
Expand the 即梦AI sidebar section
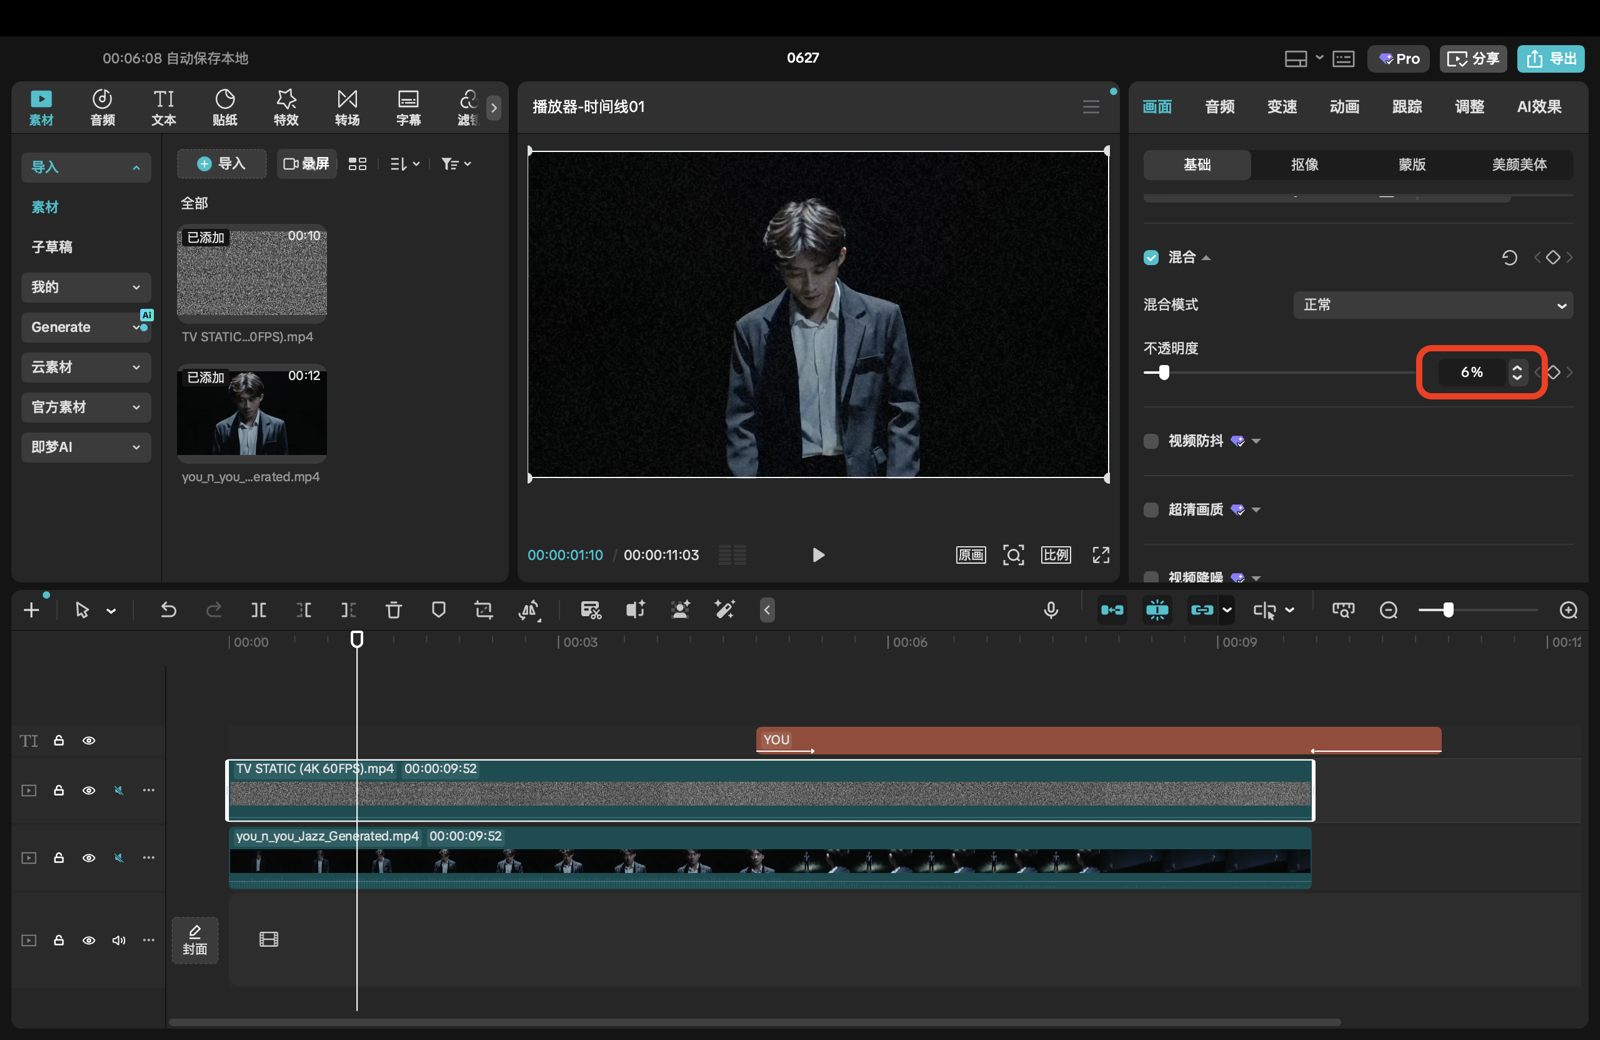coord(86,447)
